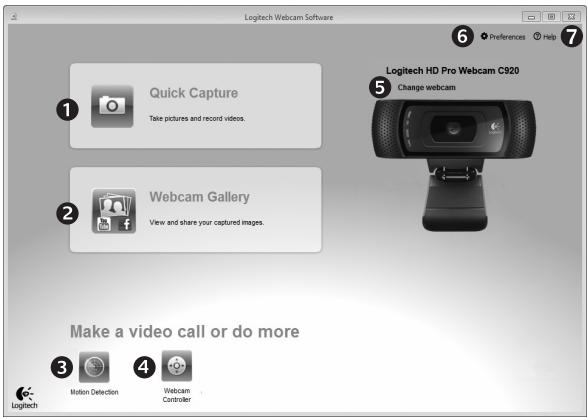The image size is (587, 417).
Task: Select the 'Webcam Gallery' heading
Action: click(x=199, y=197)
